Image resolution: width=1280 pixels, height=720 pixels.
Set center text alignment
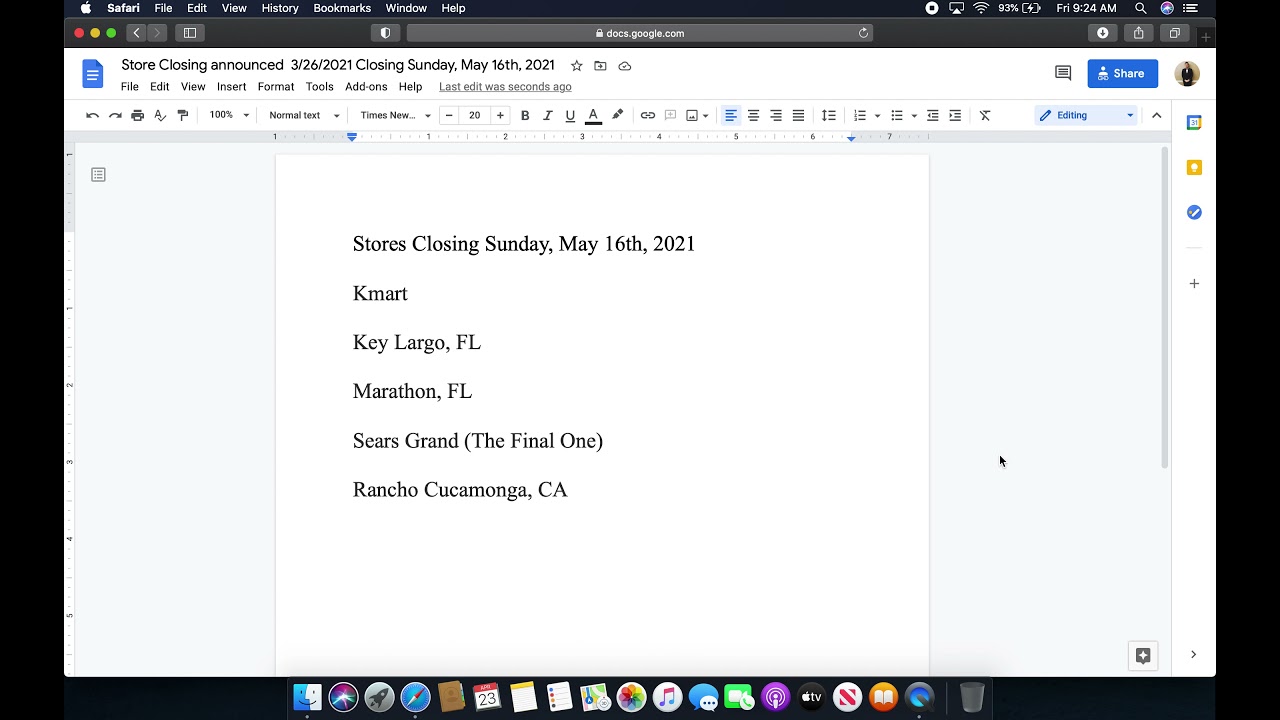coord(753,115)
